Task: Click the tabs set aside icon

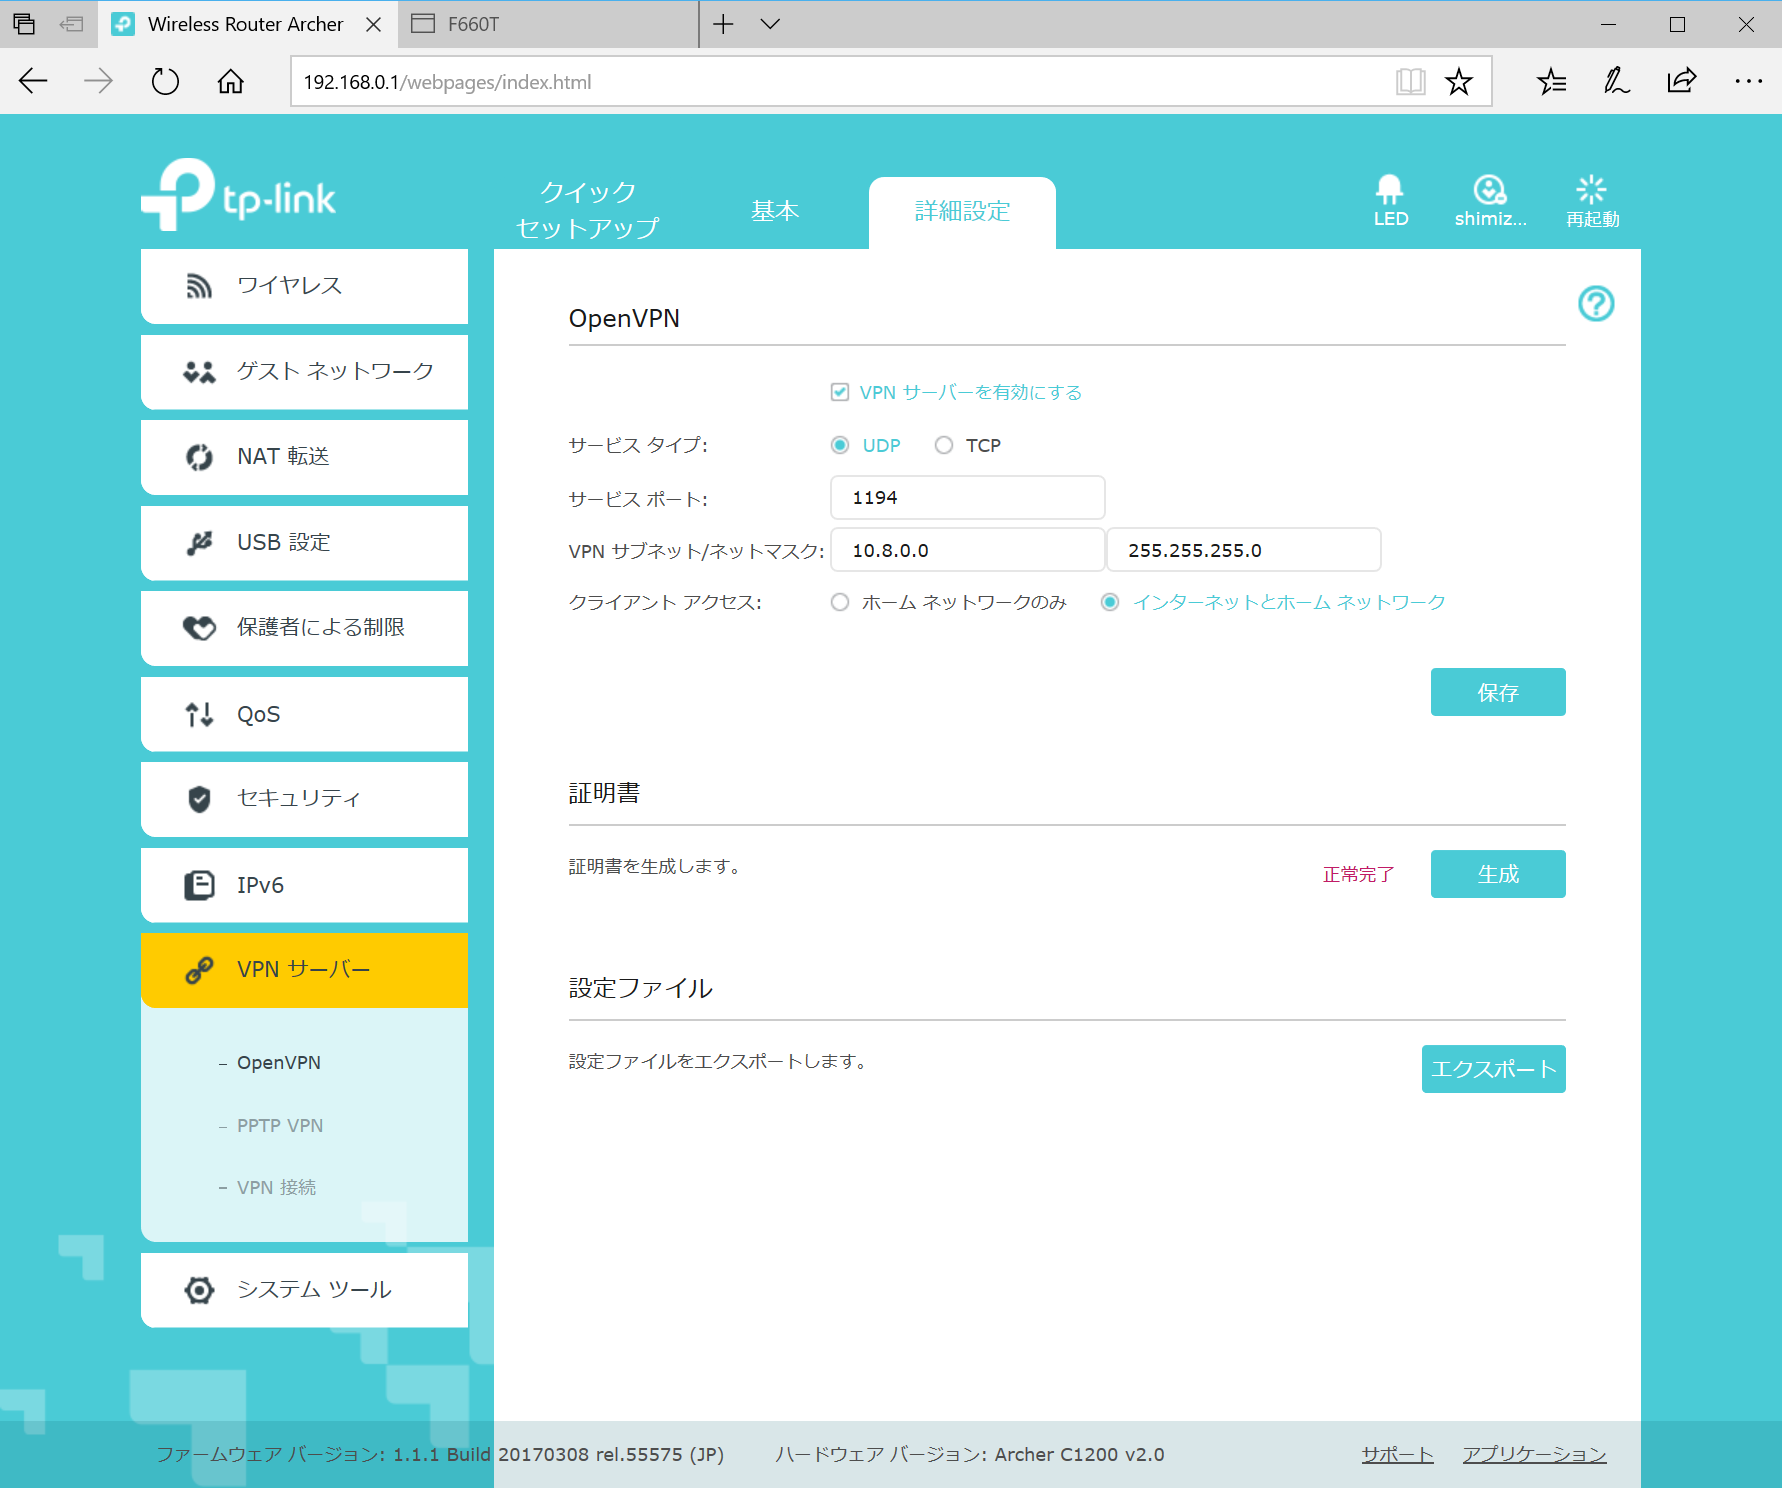Action: (x=24, y=24)
